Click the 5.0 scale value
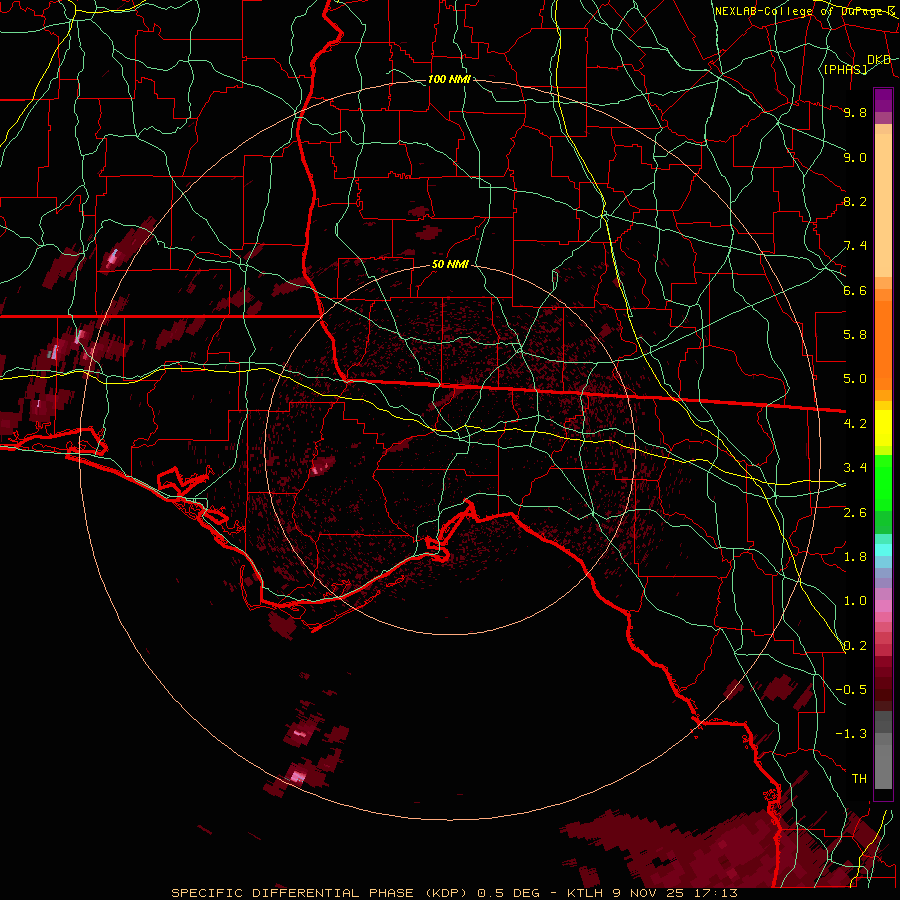 [x=855, y=379]
